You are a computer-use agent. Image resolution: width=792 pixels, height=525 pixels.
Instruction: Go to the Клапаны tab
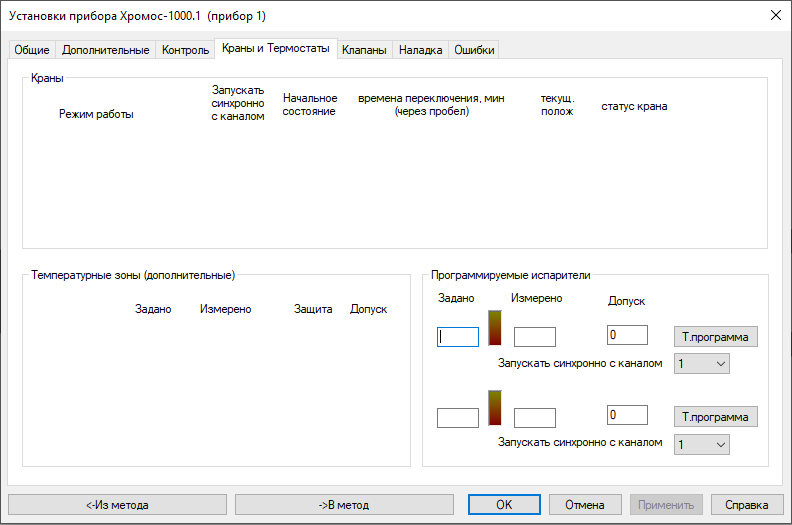coord(364,50)
